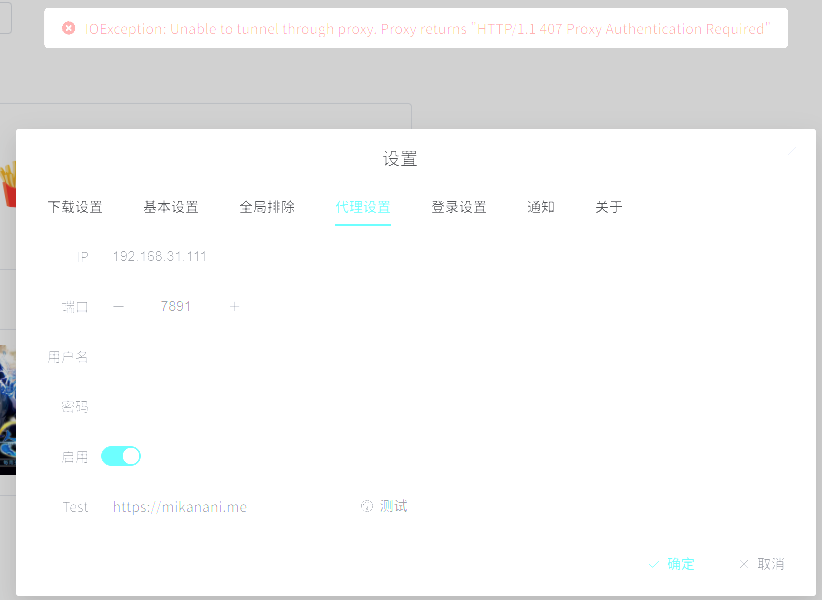Decrease the port number with minus button
Image resolution: width=822 pixels, height=600 pixels.
[x=118, y=307]
